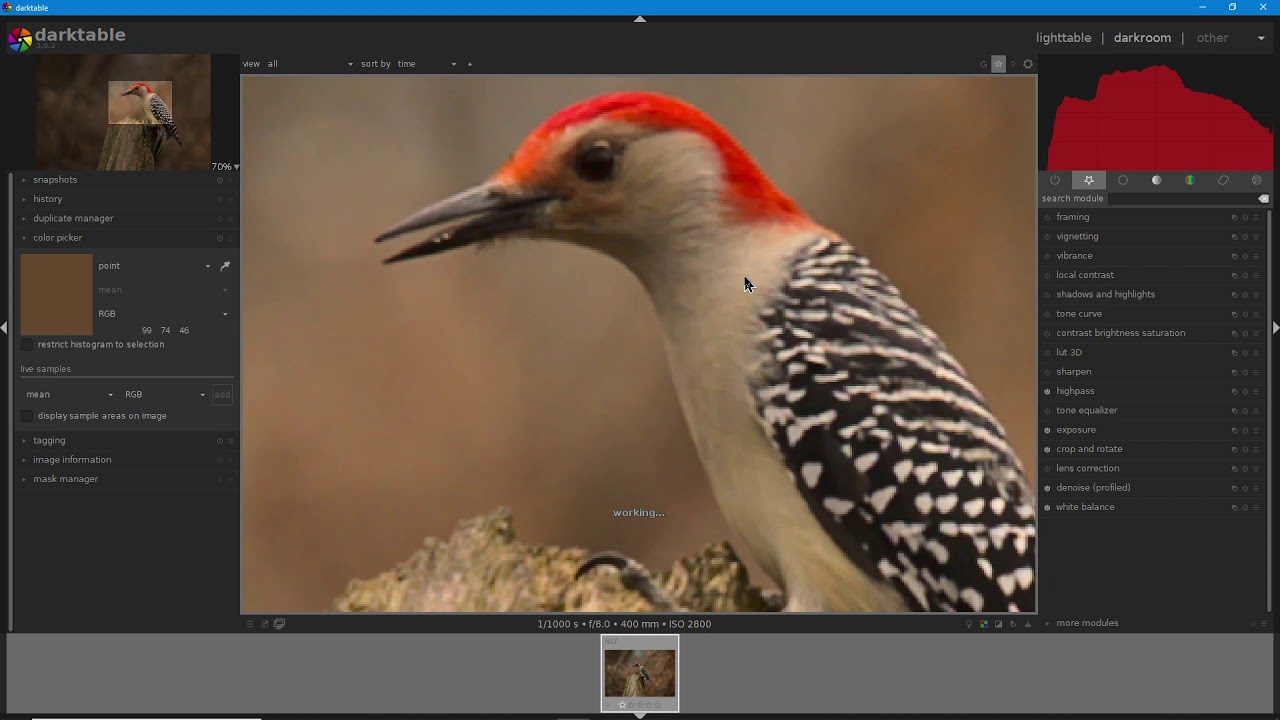The image size is (1280, 720).
Task: Show active modules group power icon
Action: [1055, 180]
